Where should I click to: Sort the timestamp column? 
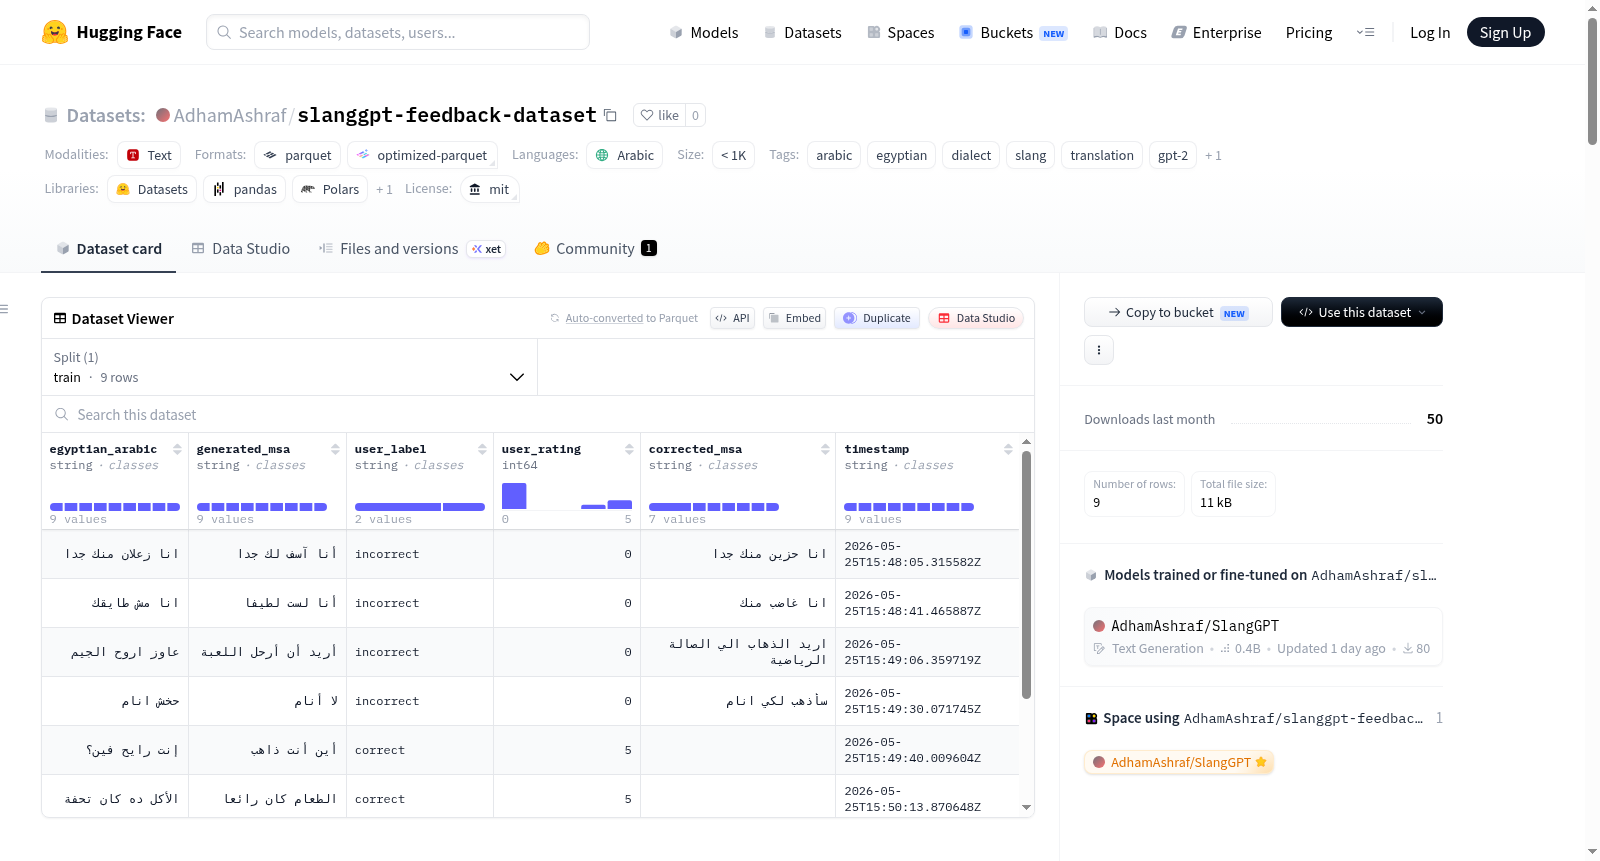(x=1008, y=449)
